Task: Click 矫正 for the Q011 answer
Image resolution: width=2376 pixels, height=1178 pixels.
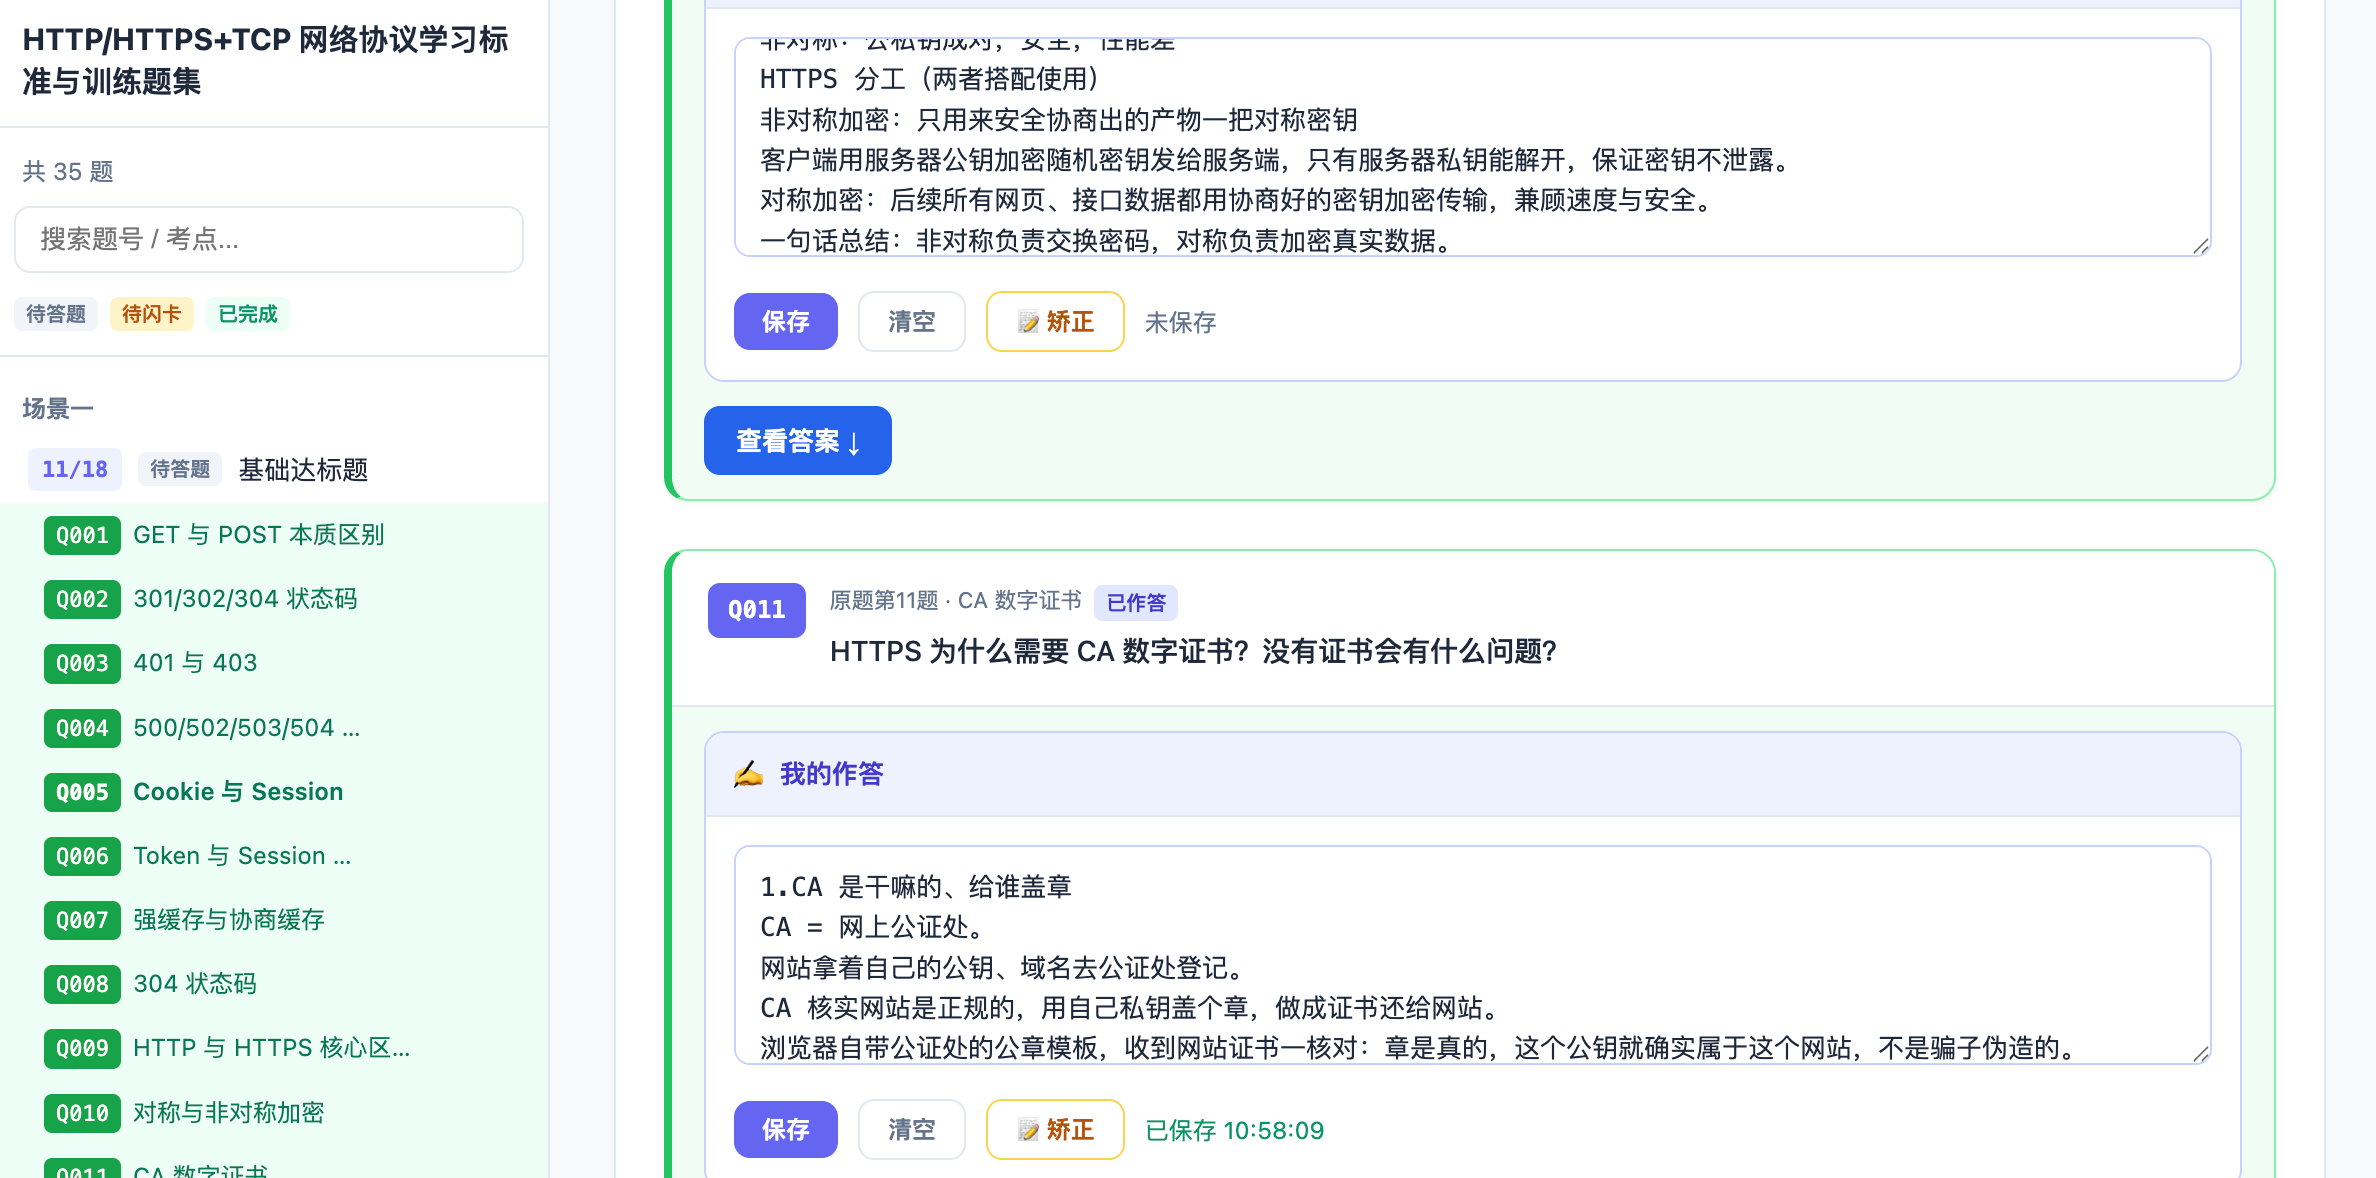Action: pos(1055,1130)
